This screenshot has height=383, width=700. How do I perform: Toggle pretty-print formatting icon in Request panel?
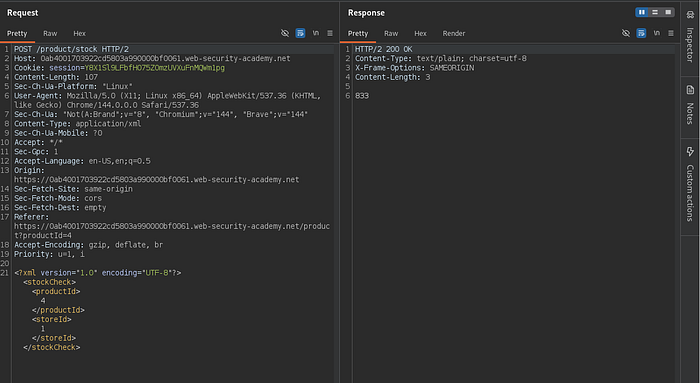click(300, 33)
